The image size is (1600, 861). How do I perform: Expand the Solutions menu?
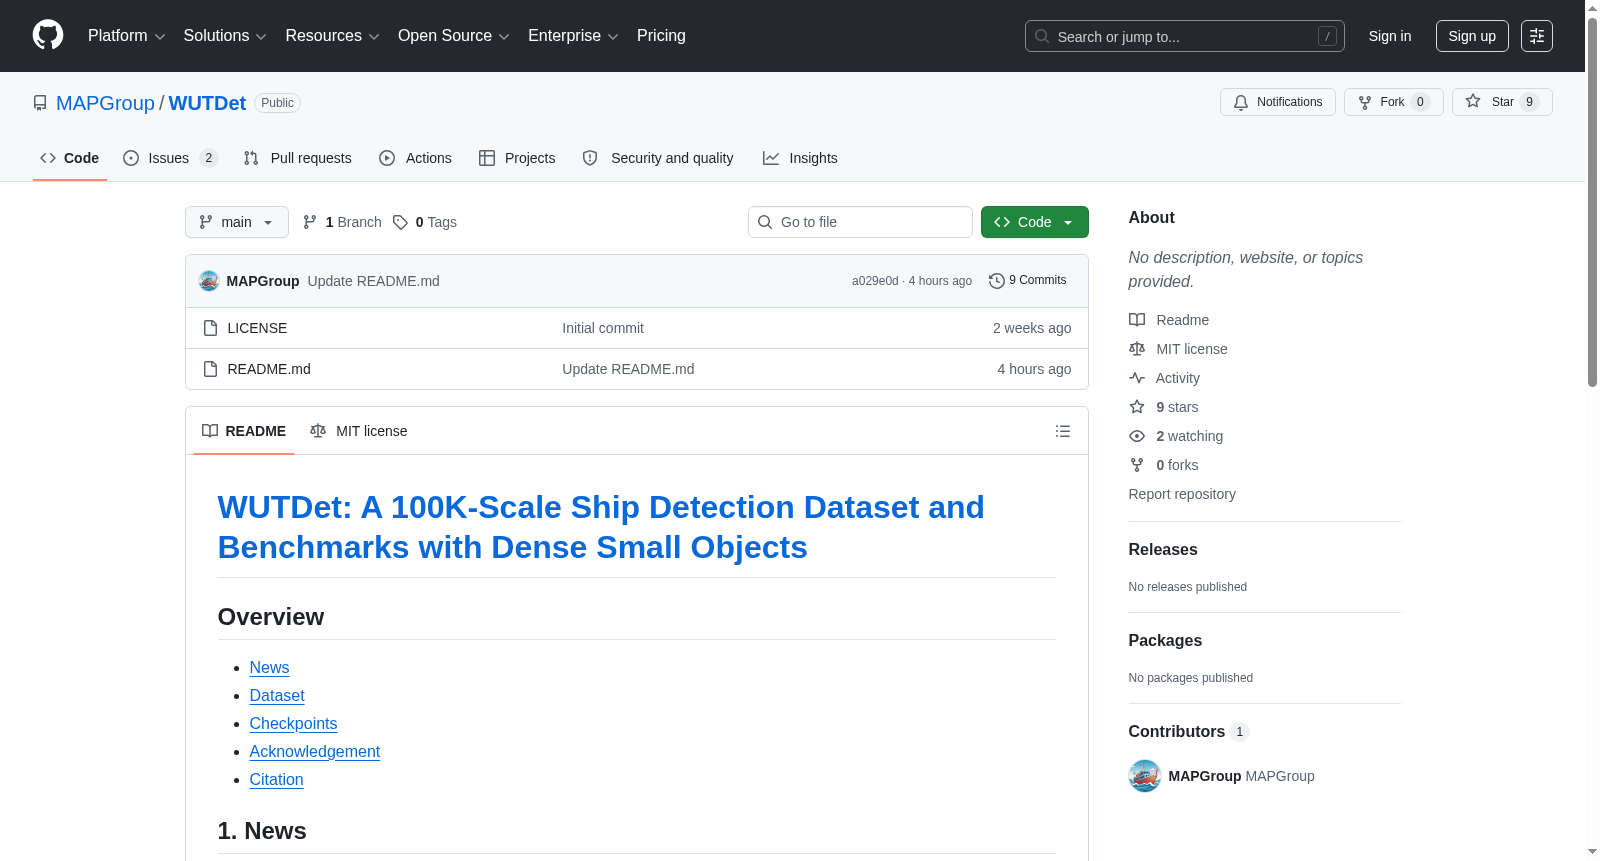(x=225, y=36)
